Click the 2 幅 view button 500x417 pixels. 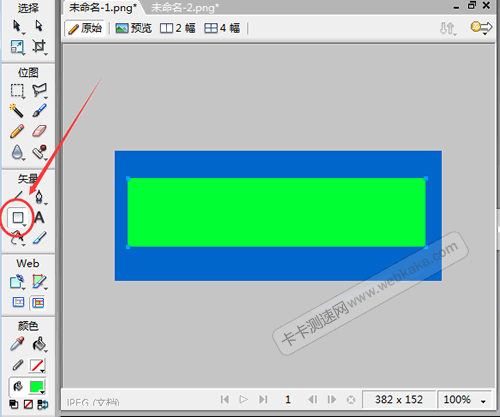[x=177, y=28]
